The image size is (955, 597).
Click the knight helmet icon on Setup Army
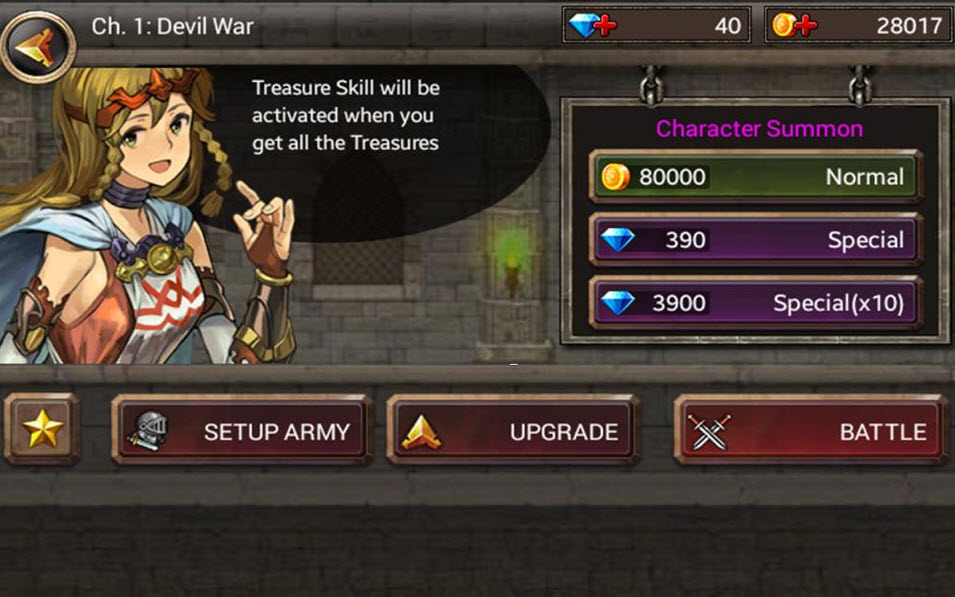coord(147,431)
